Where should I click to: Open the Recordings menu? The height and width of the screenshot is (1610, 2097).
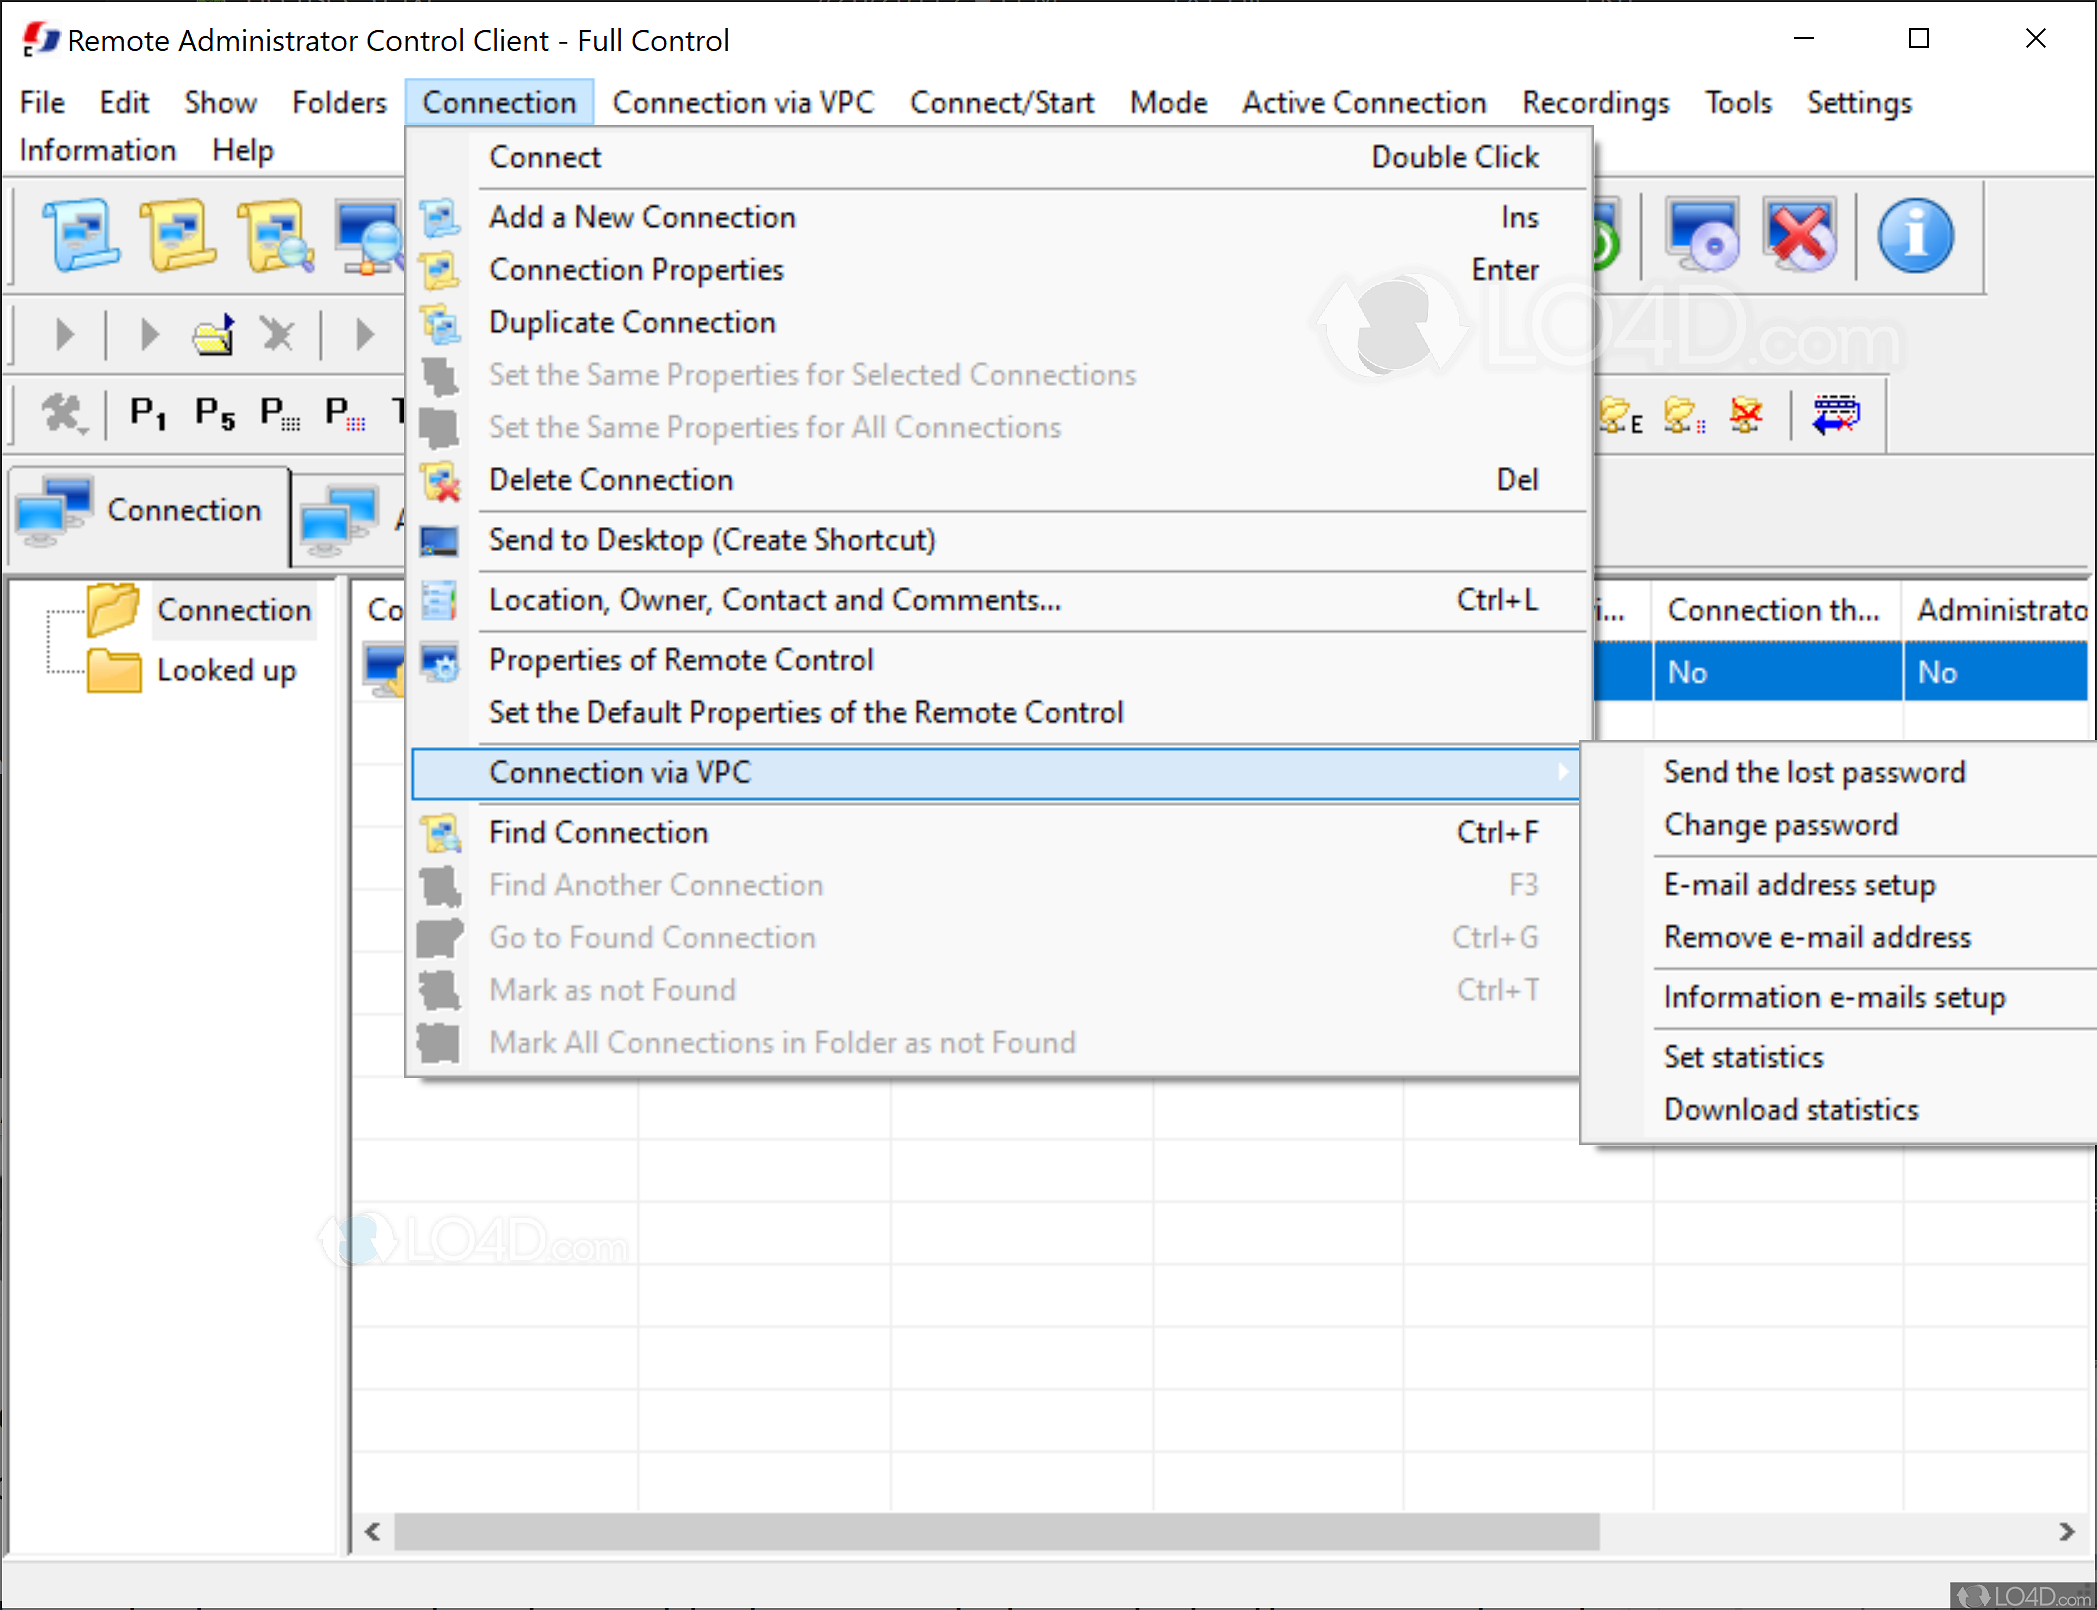[1595, 102]
